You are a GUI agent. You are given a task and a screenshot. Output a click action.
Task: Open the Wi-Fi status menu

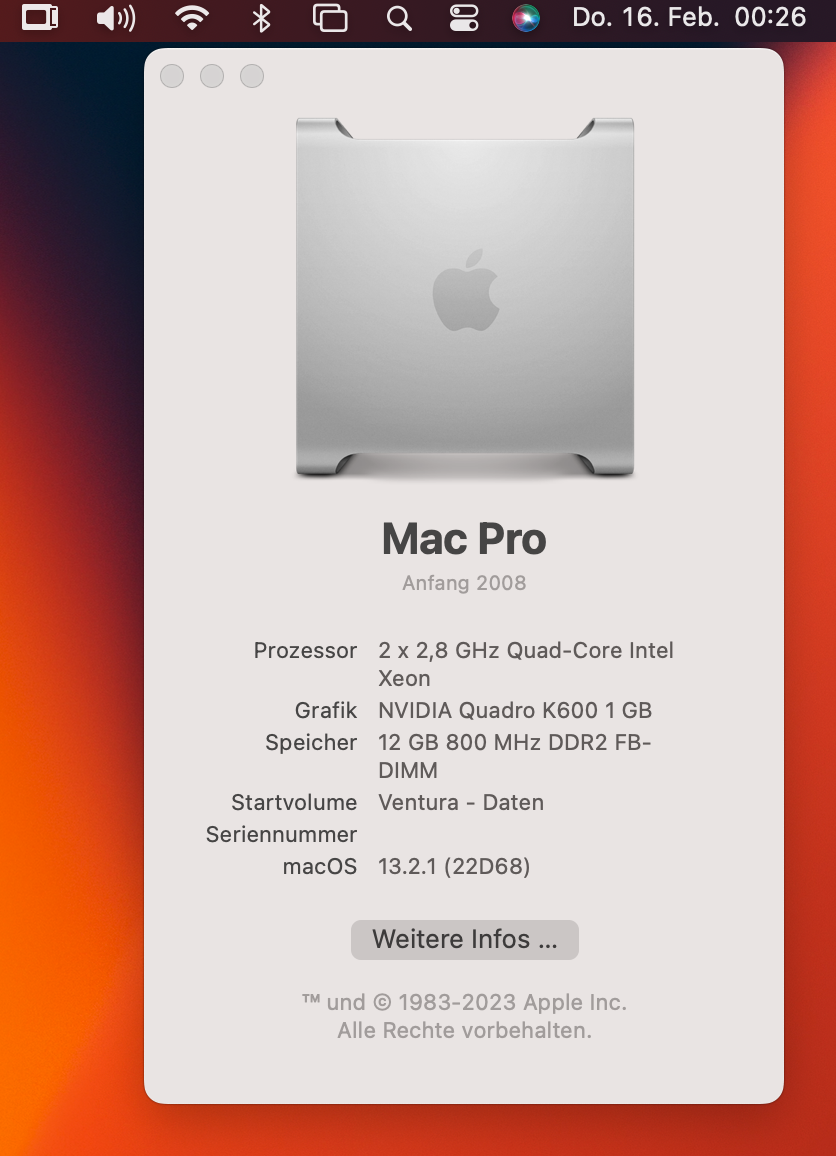click(x=192, y=17)
